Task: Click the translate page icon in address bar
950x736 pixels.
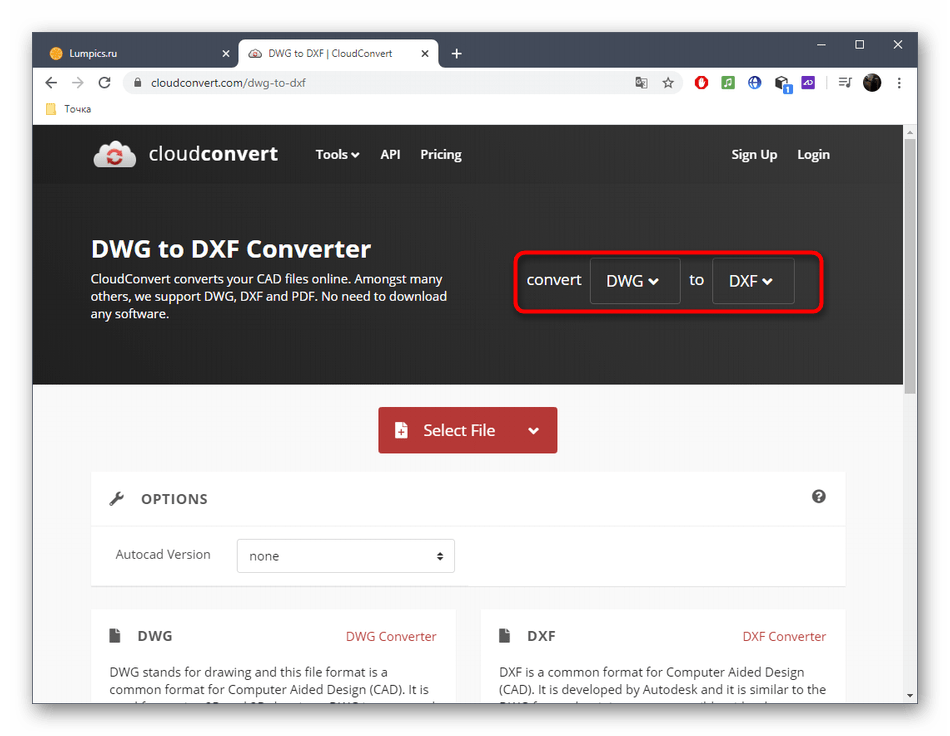Action: coord(642,83)
